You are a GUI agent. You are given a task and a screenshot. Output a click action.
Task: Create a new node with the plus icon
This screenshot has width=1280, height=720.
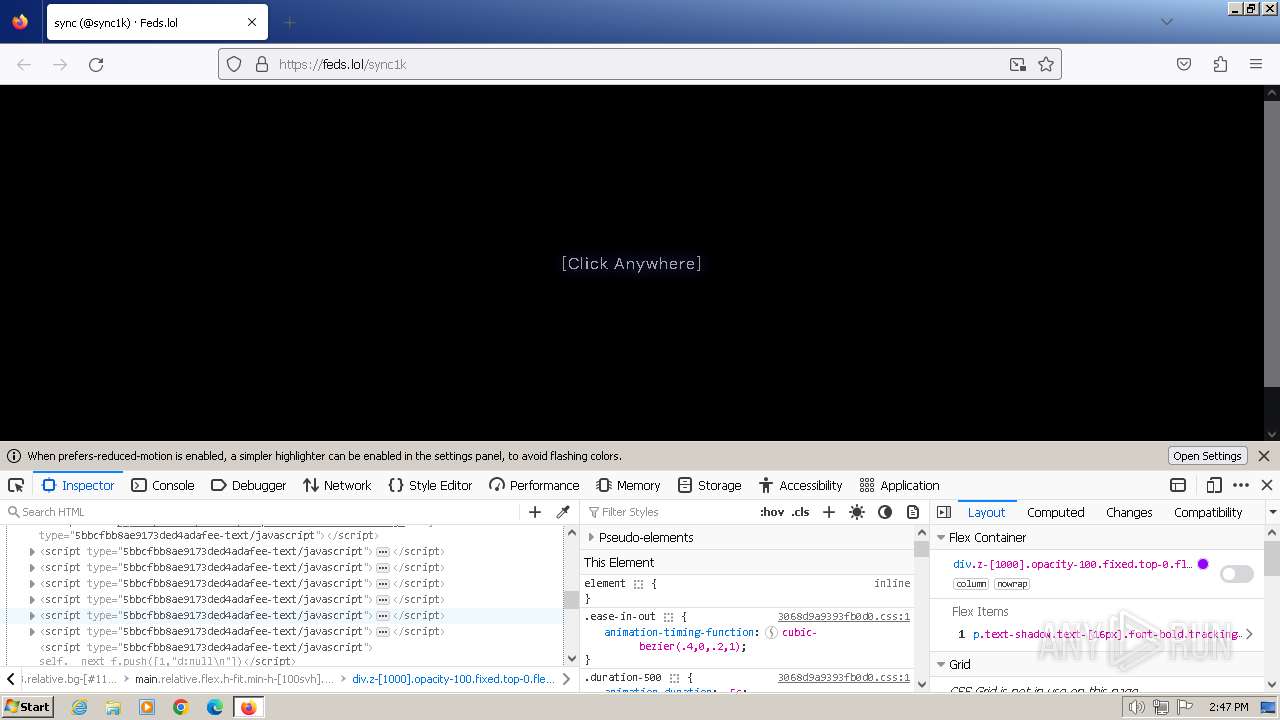pos(535,512)
